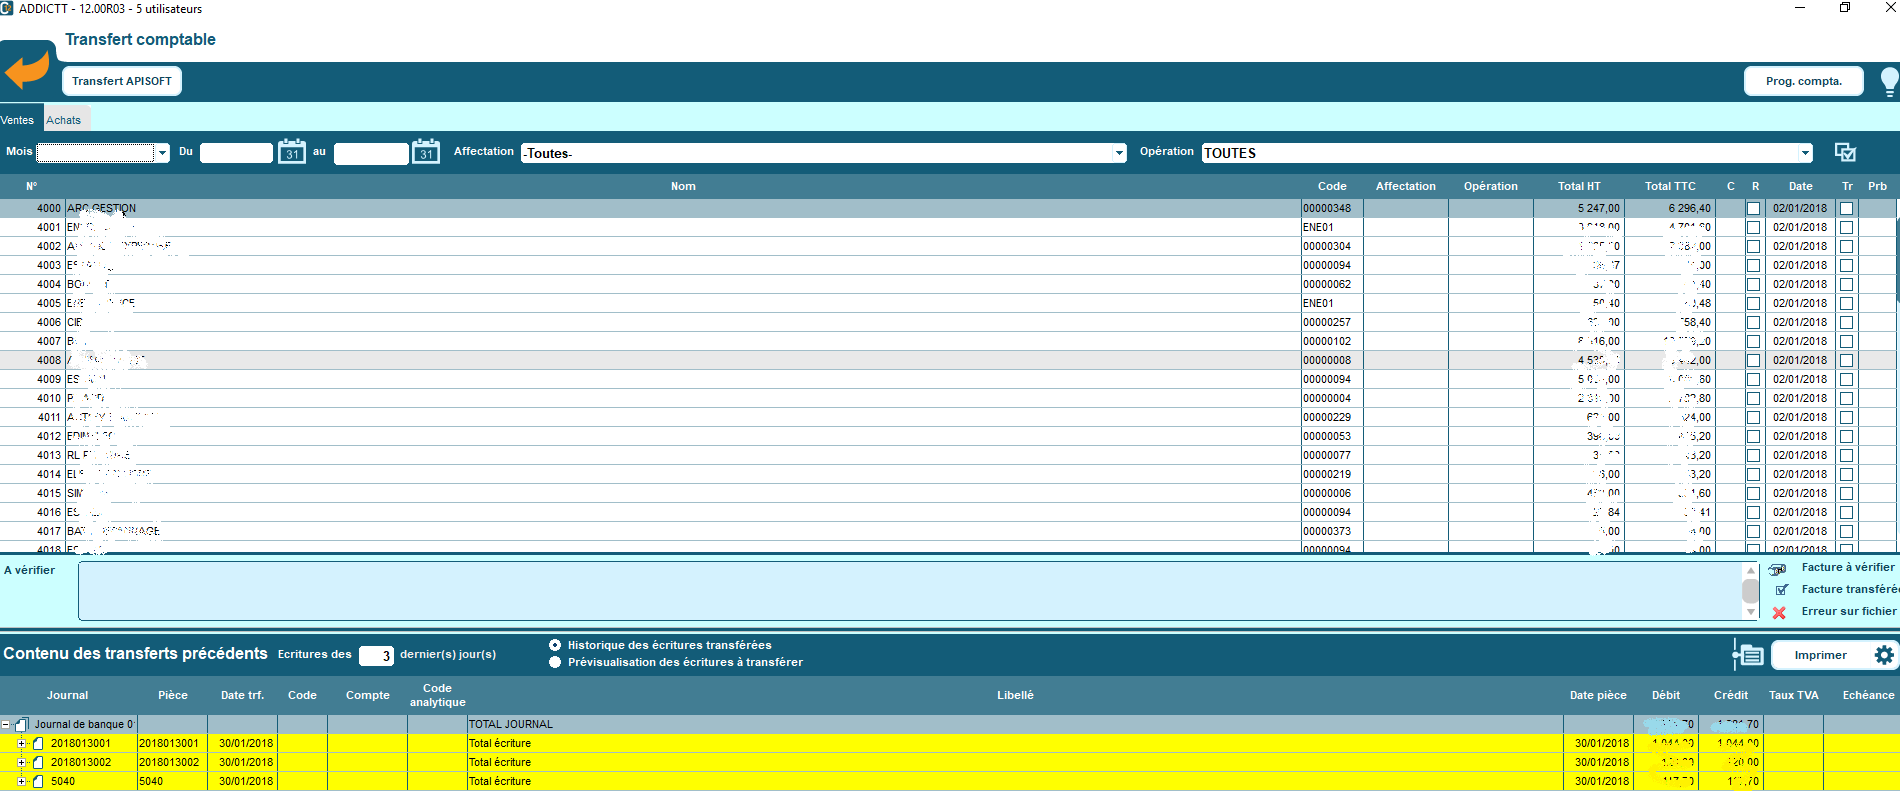This screenshot has width=1900, height=791.
Task: Click the red X 'Erreur sur fichier' icon
Action: (1779, 612)
